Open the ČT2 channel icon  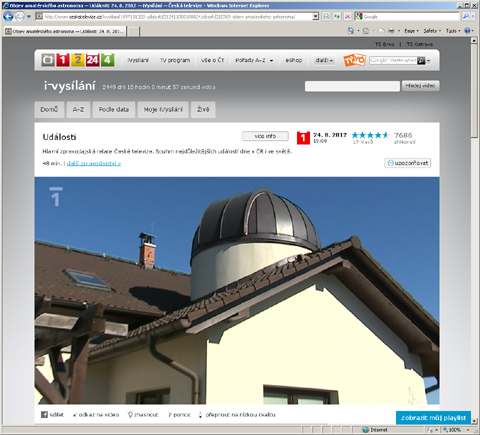click(78, 60)
